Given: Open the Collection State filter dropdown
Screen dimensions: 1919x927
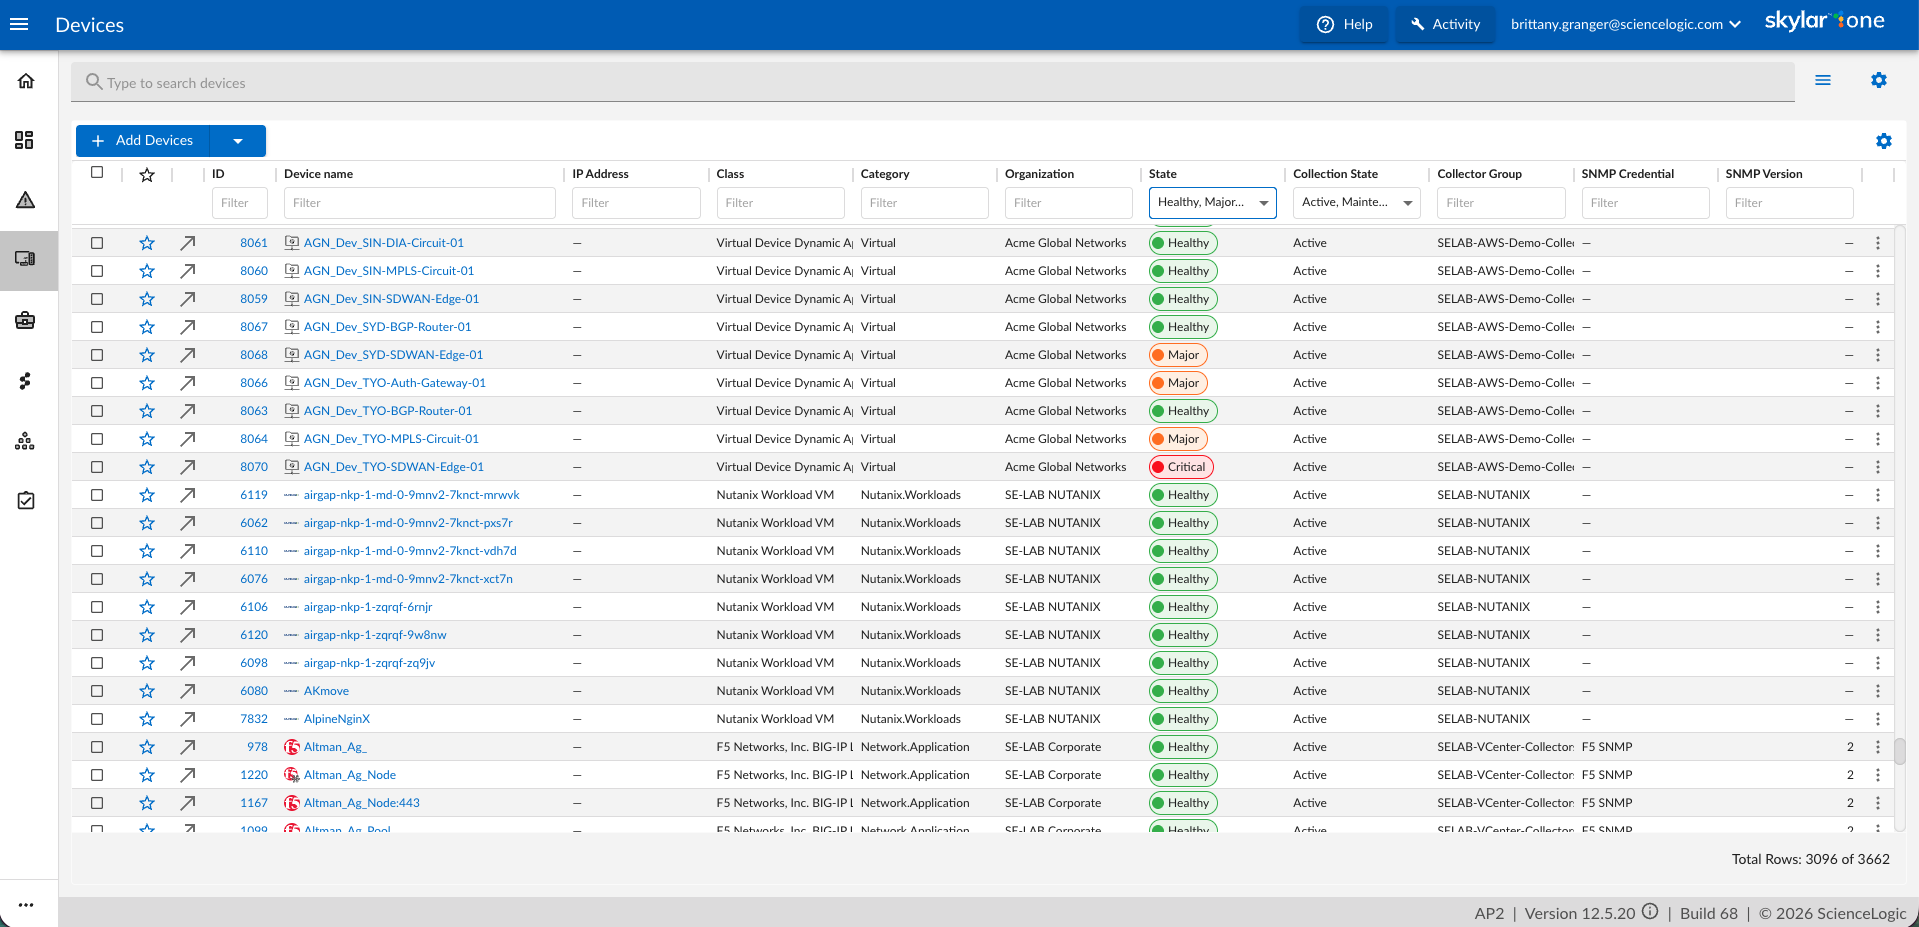Looking at the screenshot, I should coord(1357,203).
